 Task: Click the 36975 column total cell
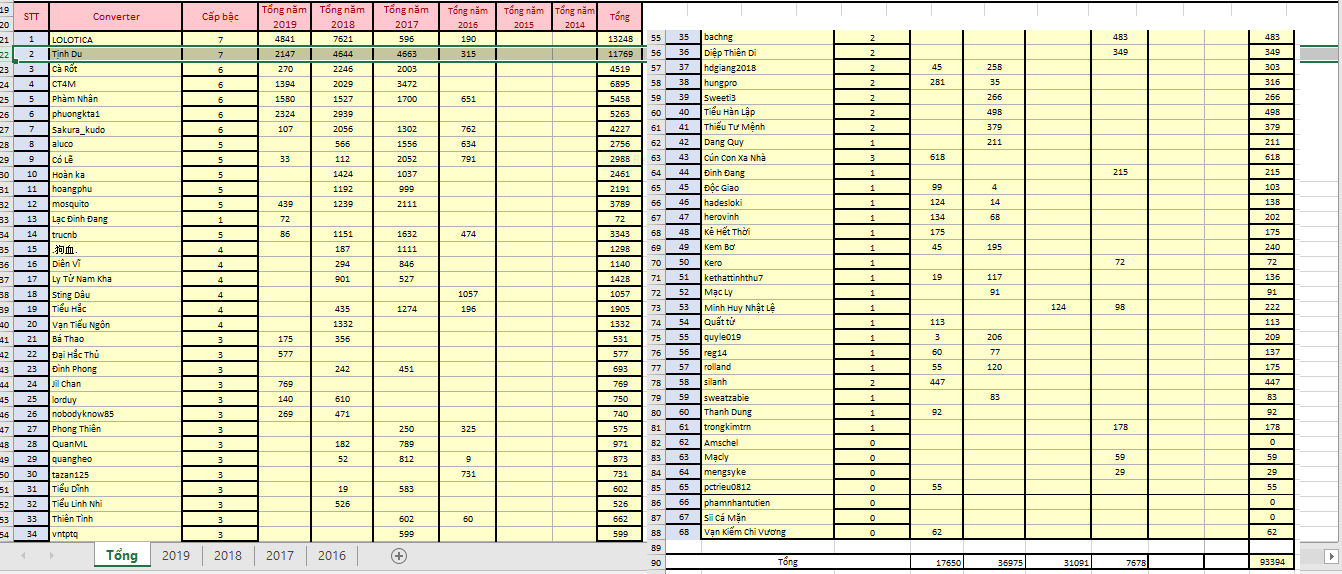click(x=995, y=563)
